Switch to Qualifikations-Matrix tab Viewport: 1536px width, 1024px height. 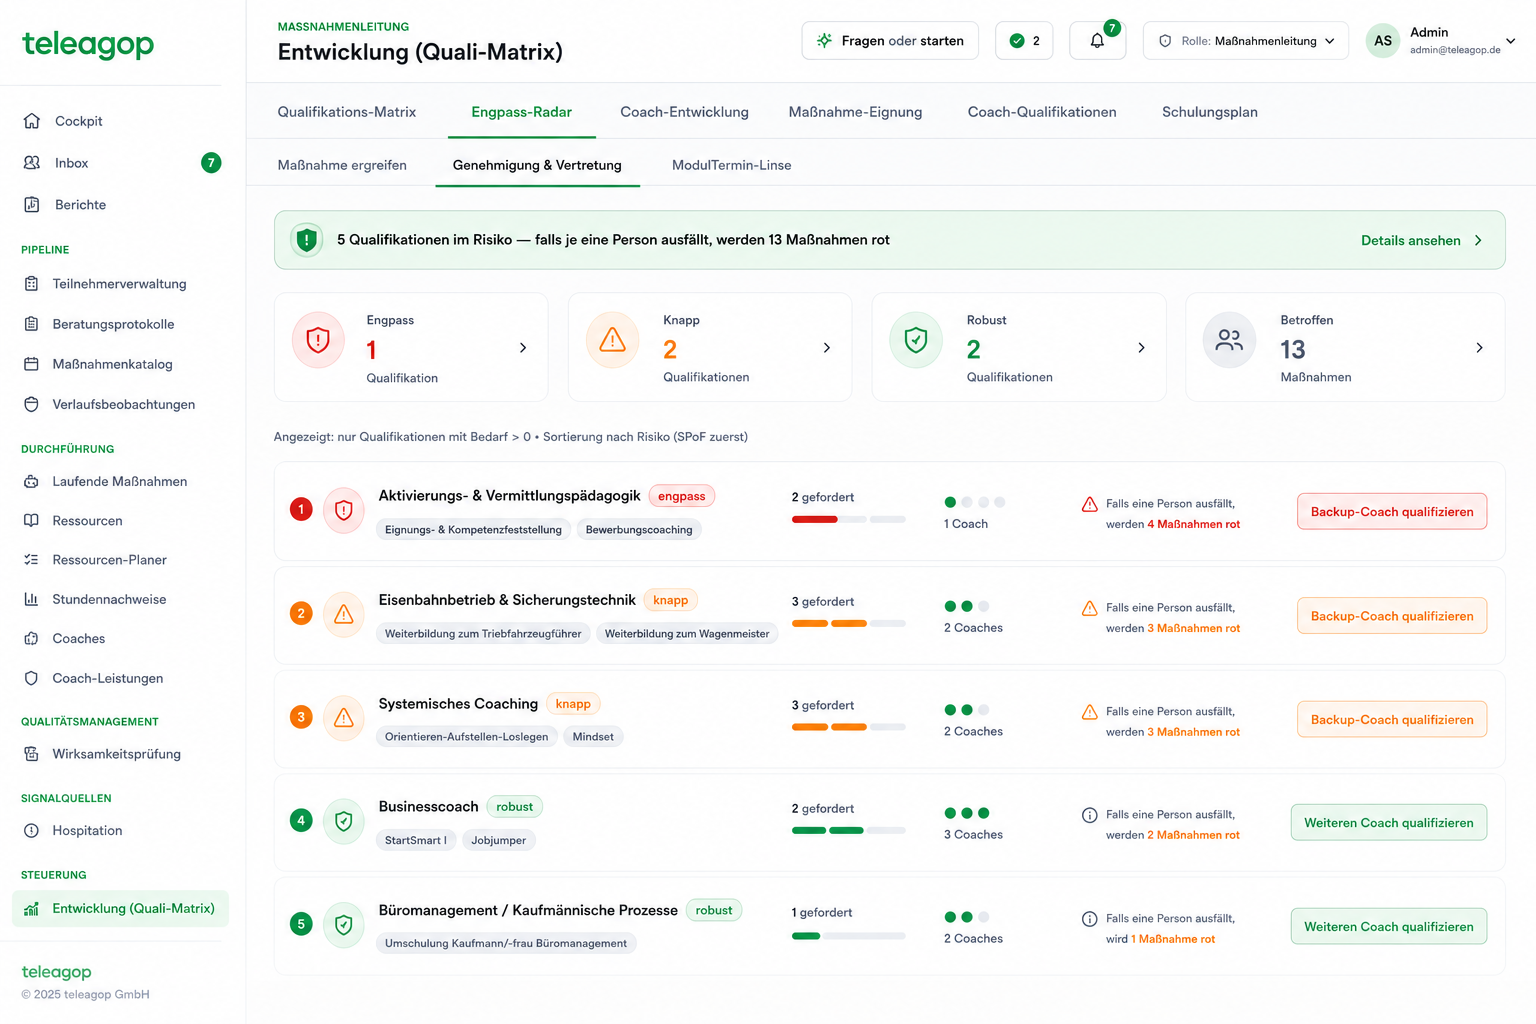pos(347,112)
